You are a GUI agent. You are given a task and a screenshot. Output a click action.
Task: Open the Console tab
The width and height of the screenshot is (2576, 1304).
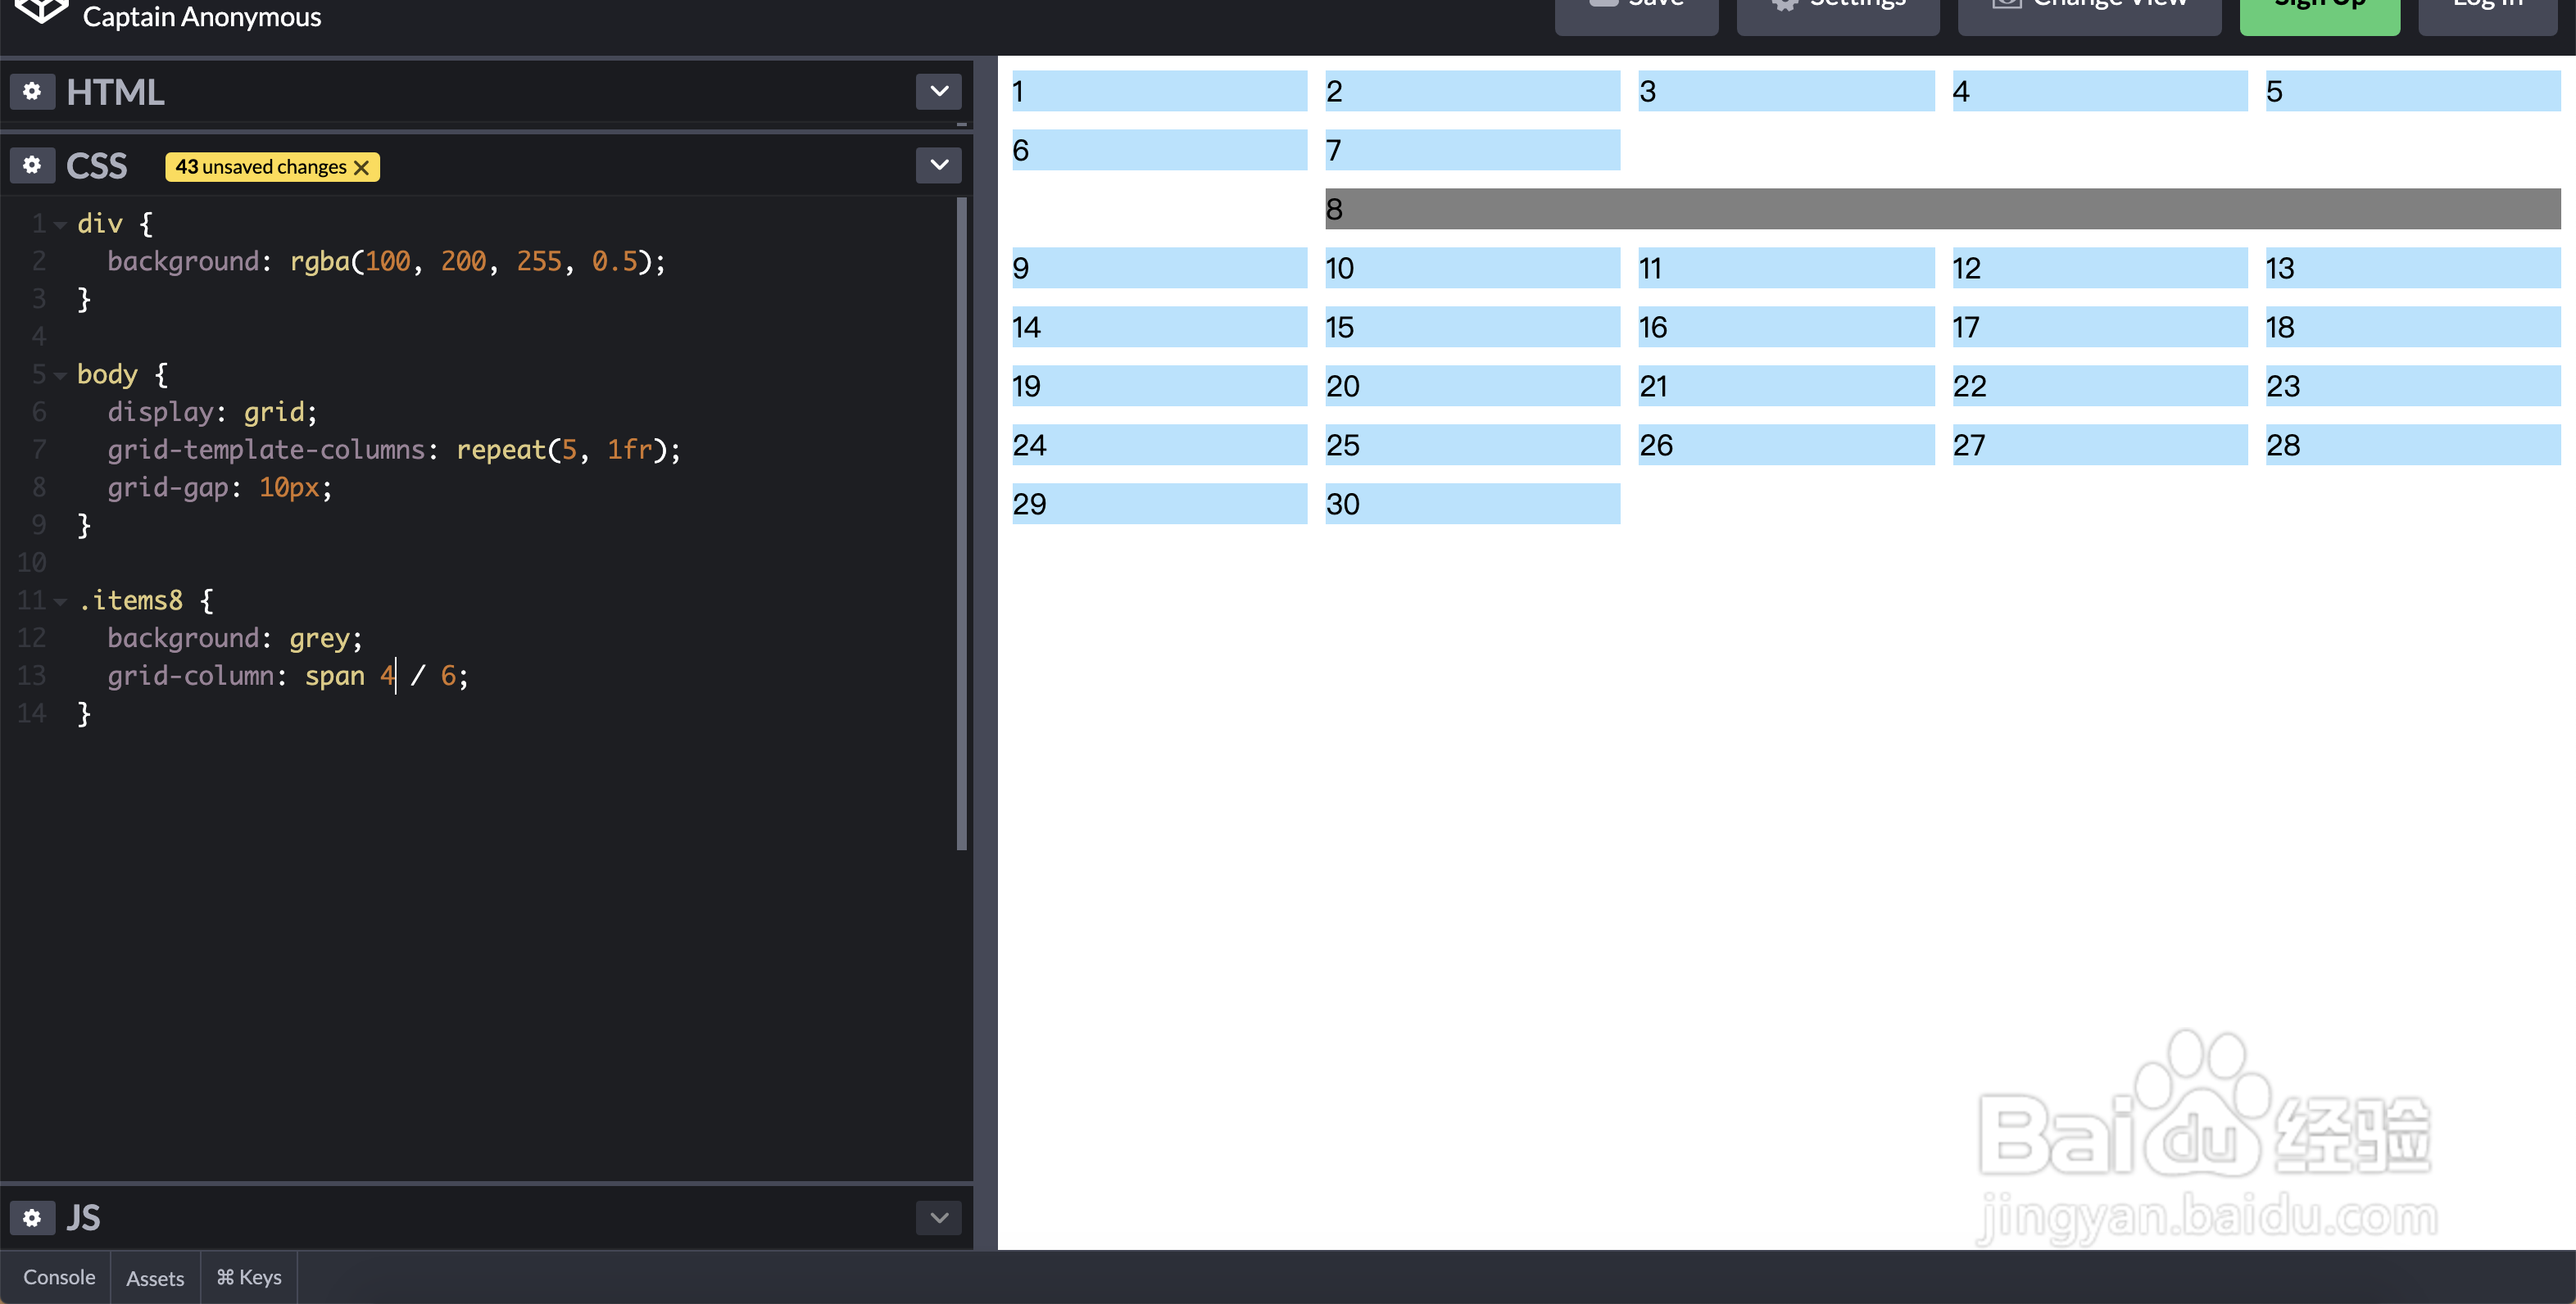pyautogui.click(x=59, y=1277)
